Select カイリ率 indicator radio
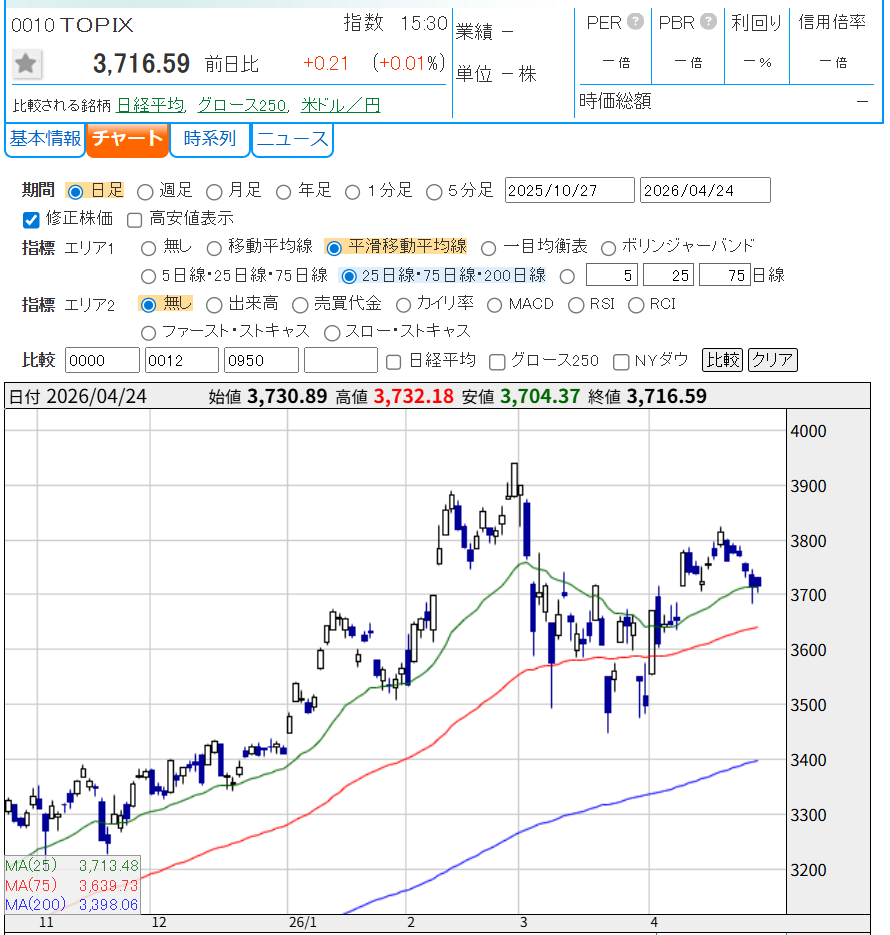 (x=404, y=305)
